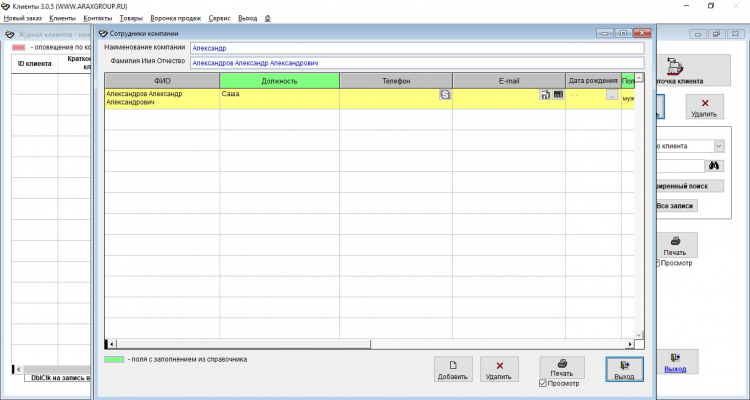
Task: Maximize Сотрудники компании dialog
Action: 623,33
